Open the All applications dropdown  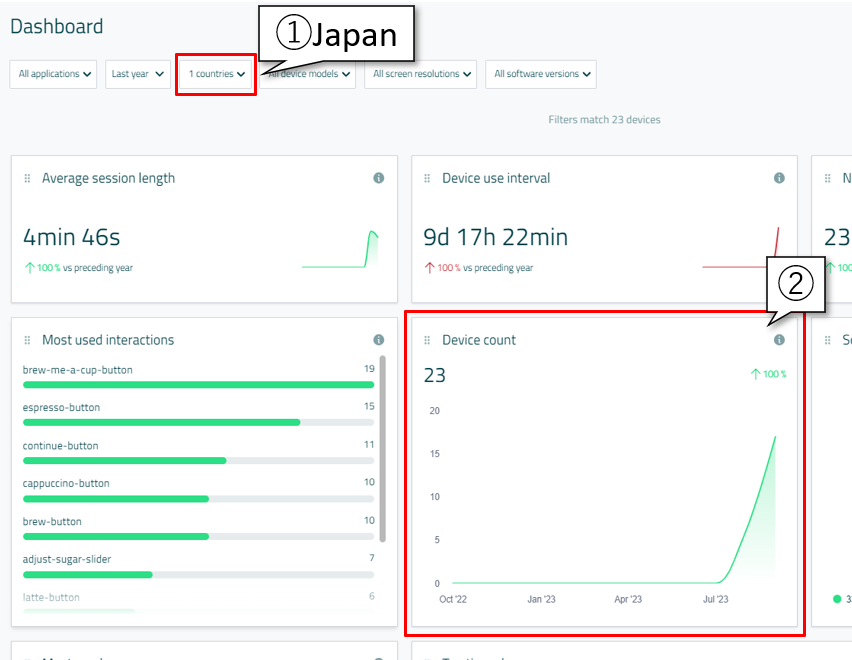coord(55,74)
